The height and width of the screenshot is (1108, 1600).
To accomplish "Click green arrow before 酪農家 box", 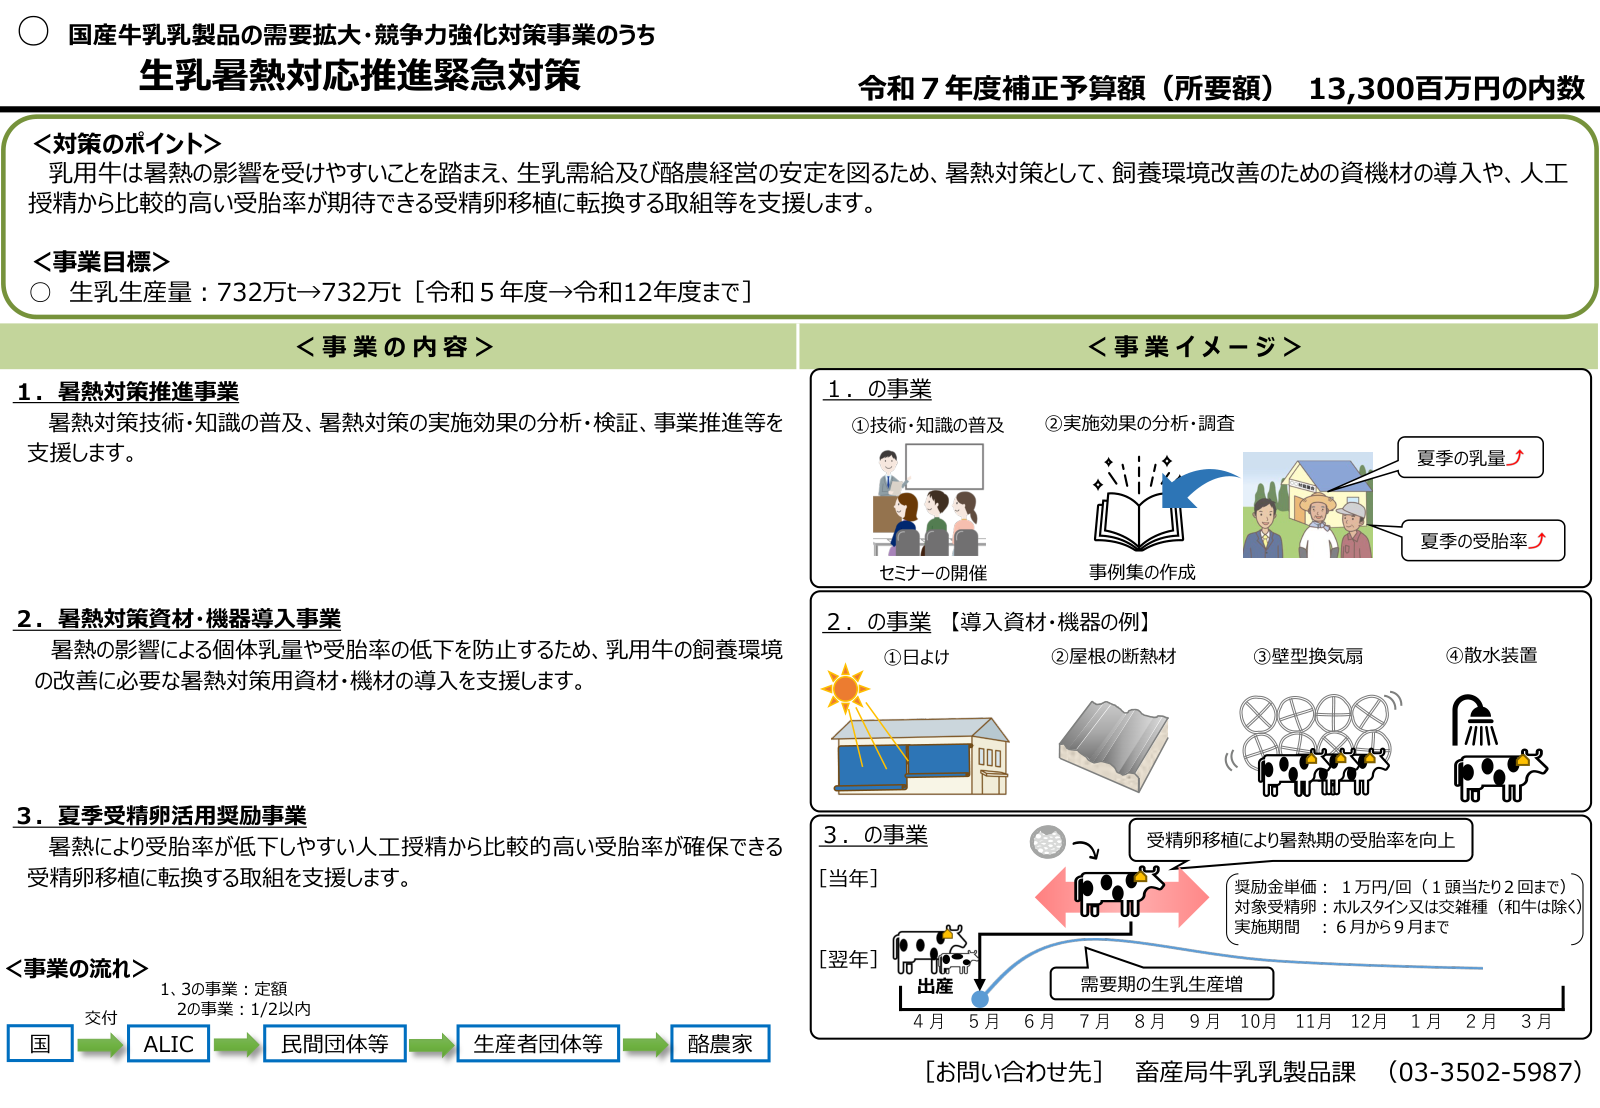I will (645, 1046).
